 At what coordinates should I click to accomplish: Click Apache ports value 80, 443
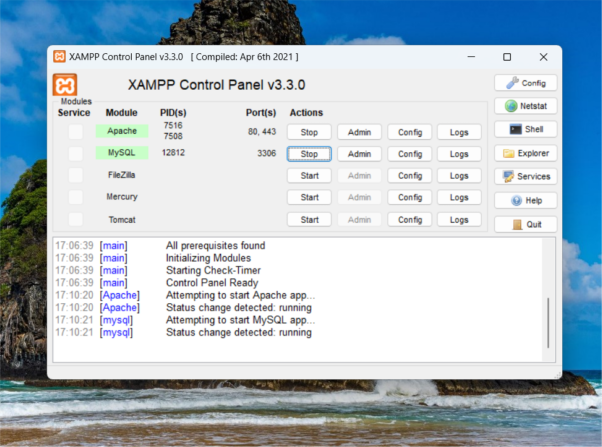[262, 132]
